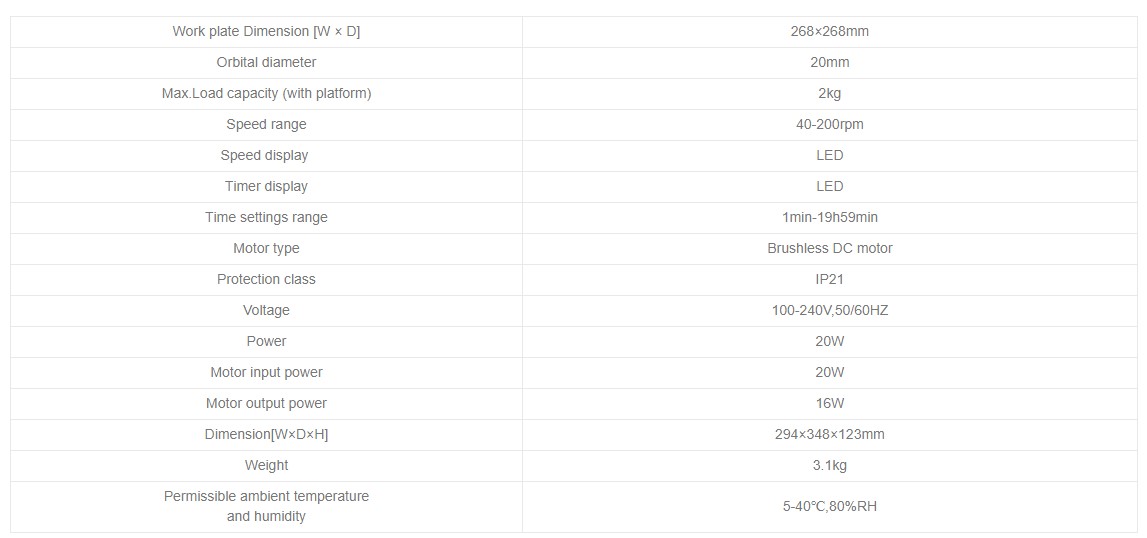Click the 'Time settings range' label
The image size is (1147, 538).
(x=266, y=217)
